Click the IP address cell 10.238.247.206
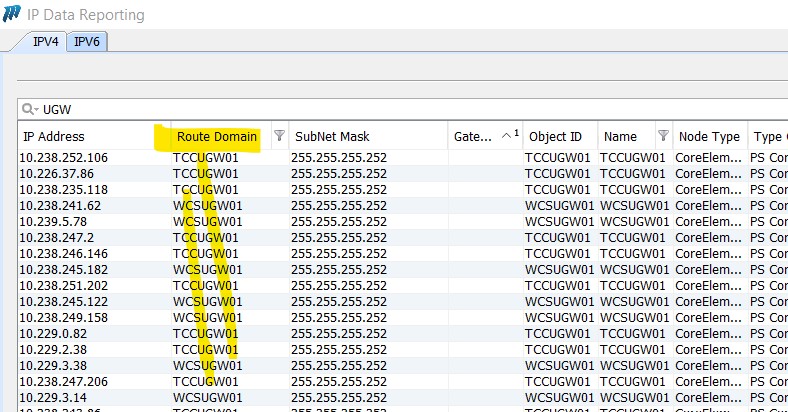Screen dimensions: 788x412 65,382
